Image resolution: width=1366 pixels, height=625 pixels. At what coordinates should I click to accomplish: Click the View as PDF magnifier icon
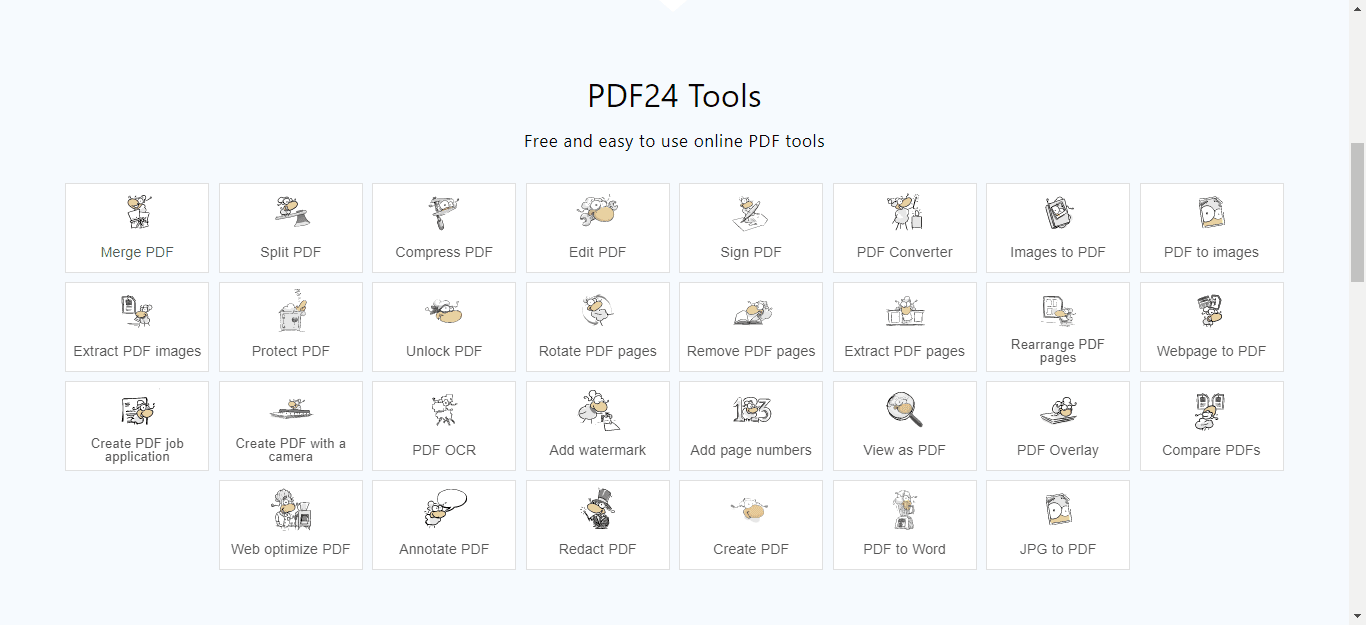905,410
